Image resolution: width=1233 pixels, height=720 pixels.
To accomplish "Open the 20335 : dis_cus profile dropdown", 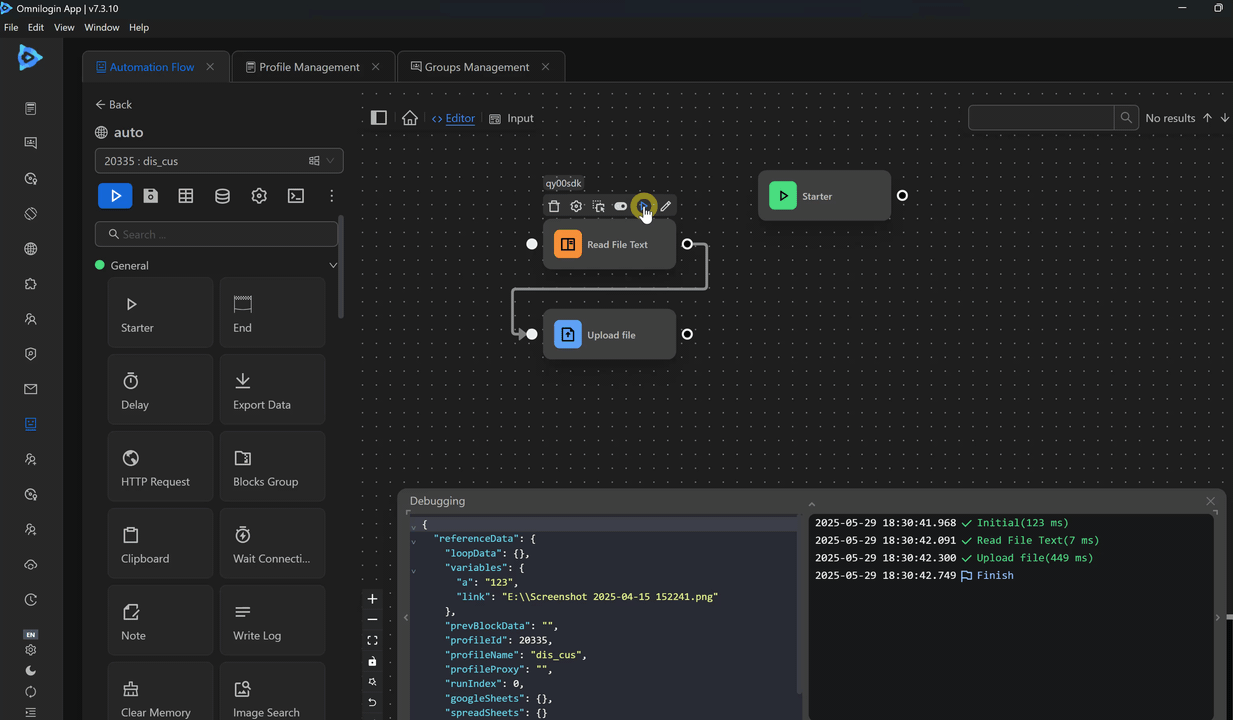I will (x=218, y=161).
